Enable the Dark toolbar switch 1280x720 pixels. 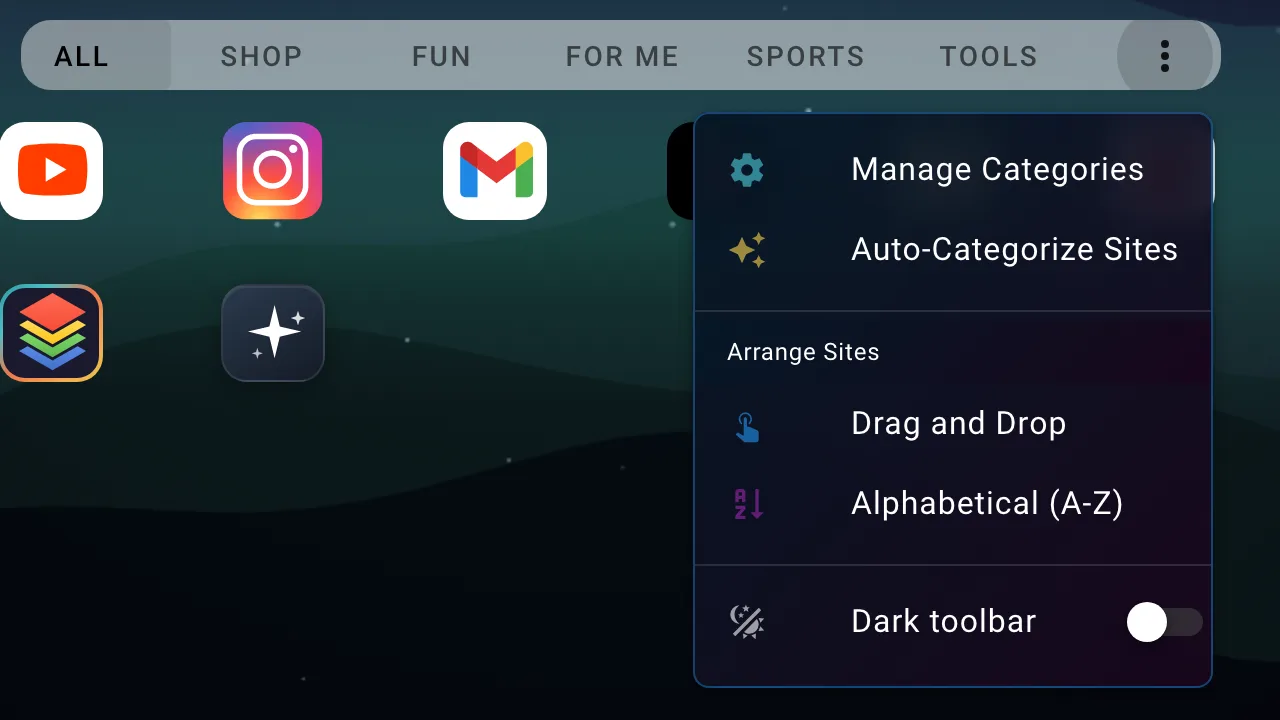[1164, 622]
